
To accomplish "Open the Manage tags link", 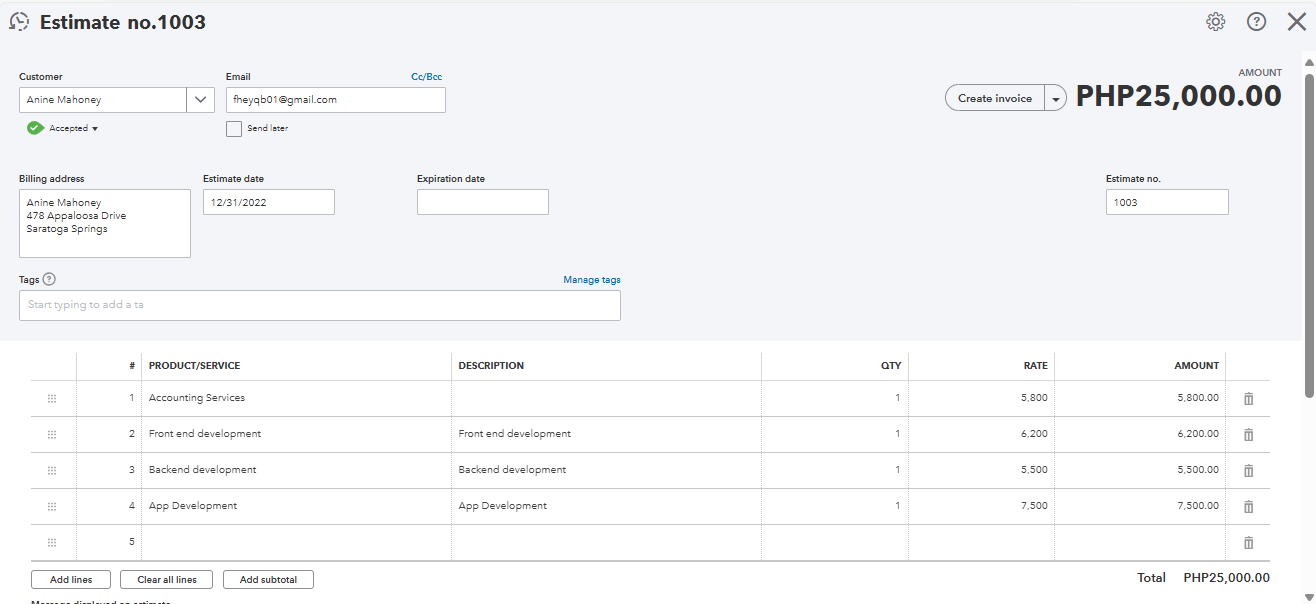I will pos(591,280).
